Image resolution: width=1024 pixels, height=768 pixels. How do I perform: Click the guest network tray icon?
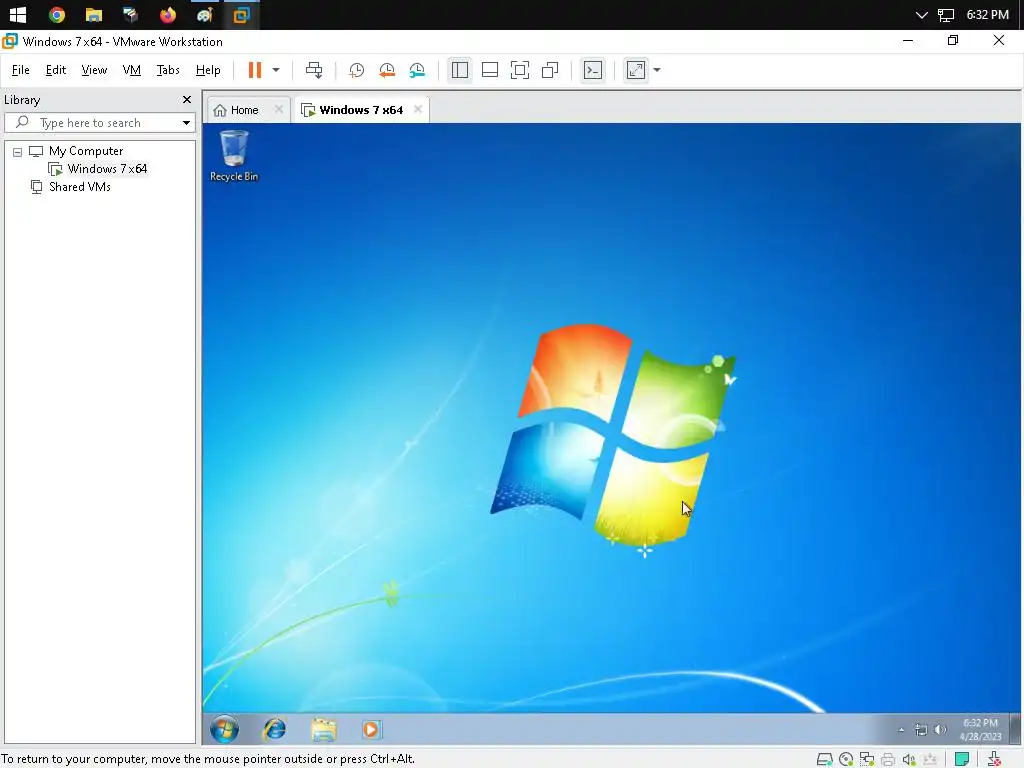click(921, 730)
